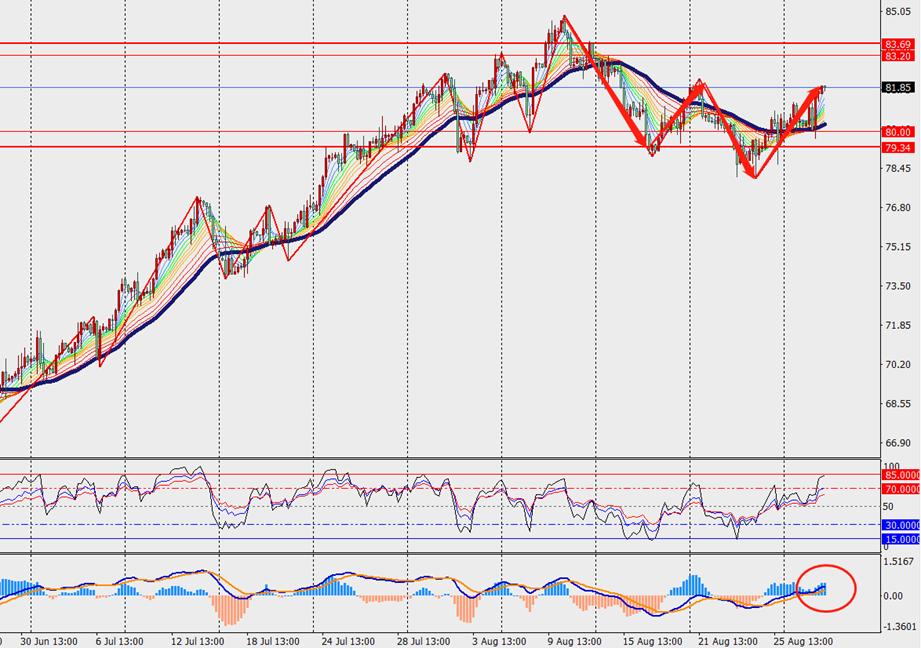921x648 pixels.
Task: Click the 83.69 red price label
Action: point(898,45)
